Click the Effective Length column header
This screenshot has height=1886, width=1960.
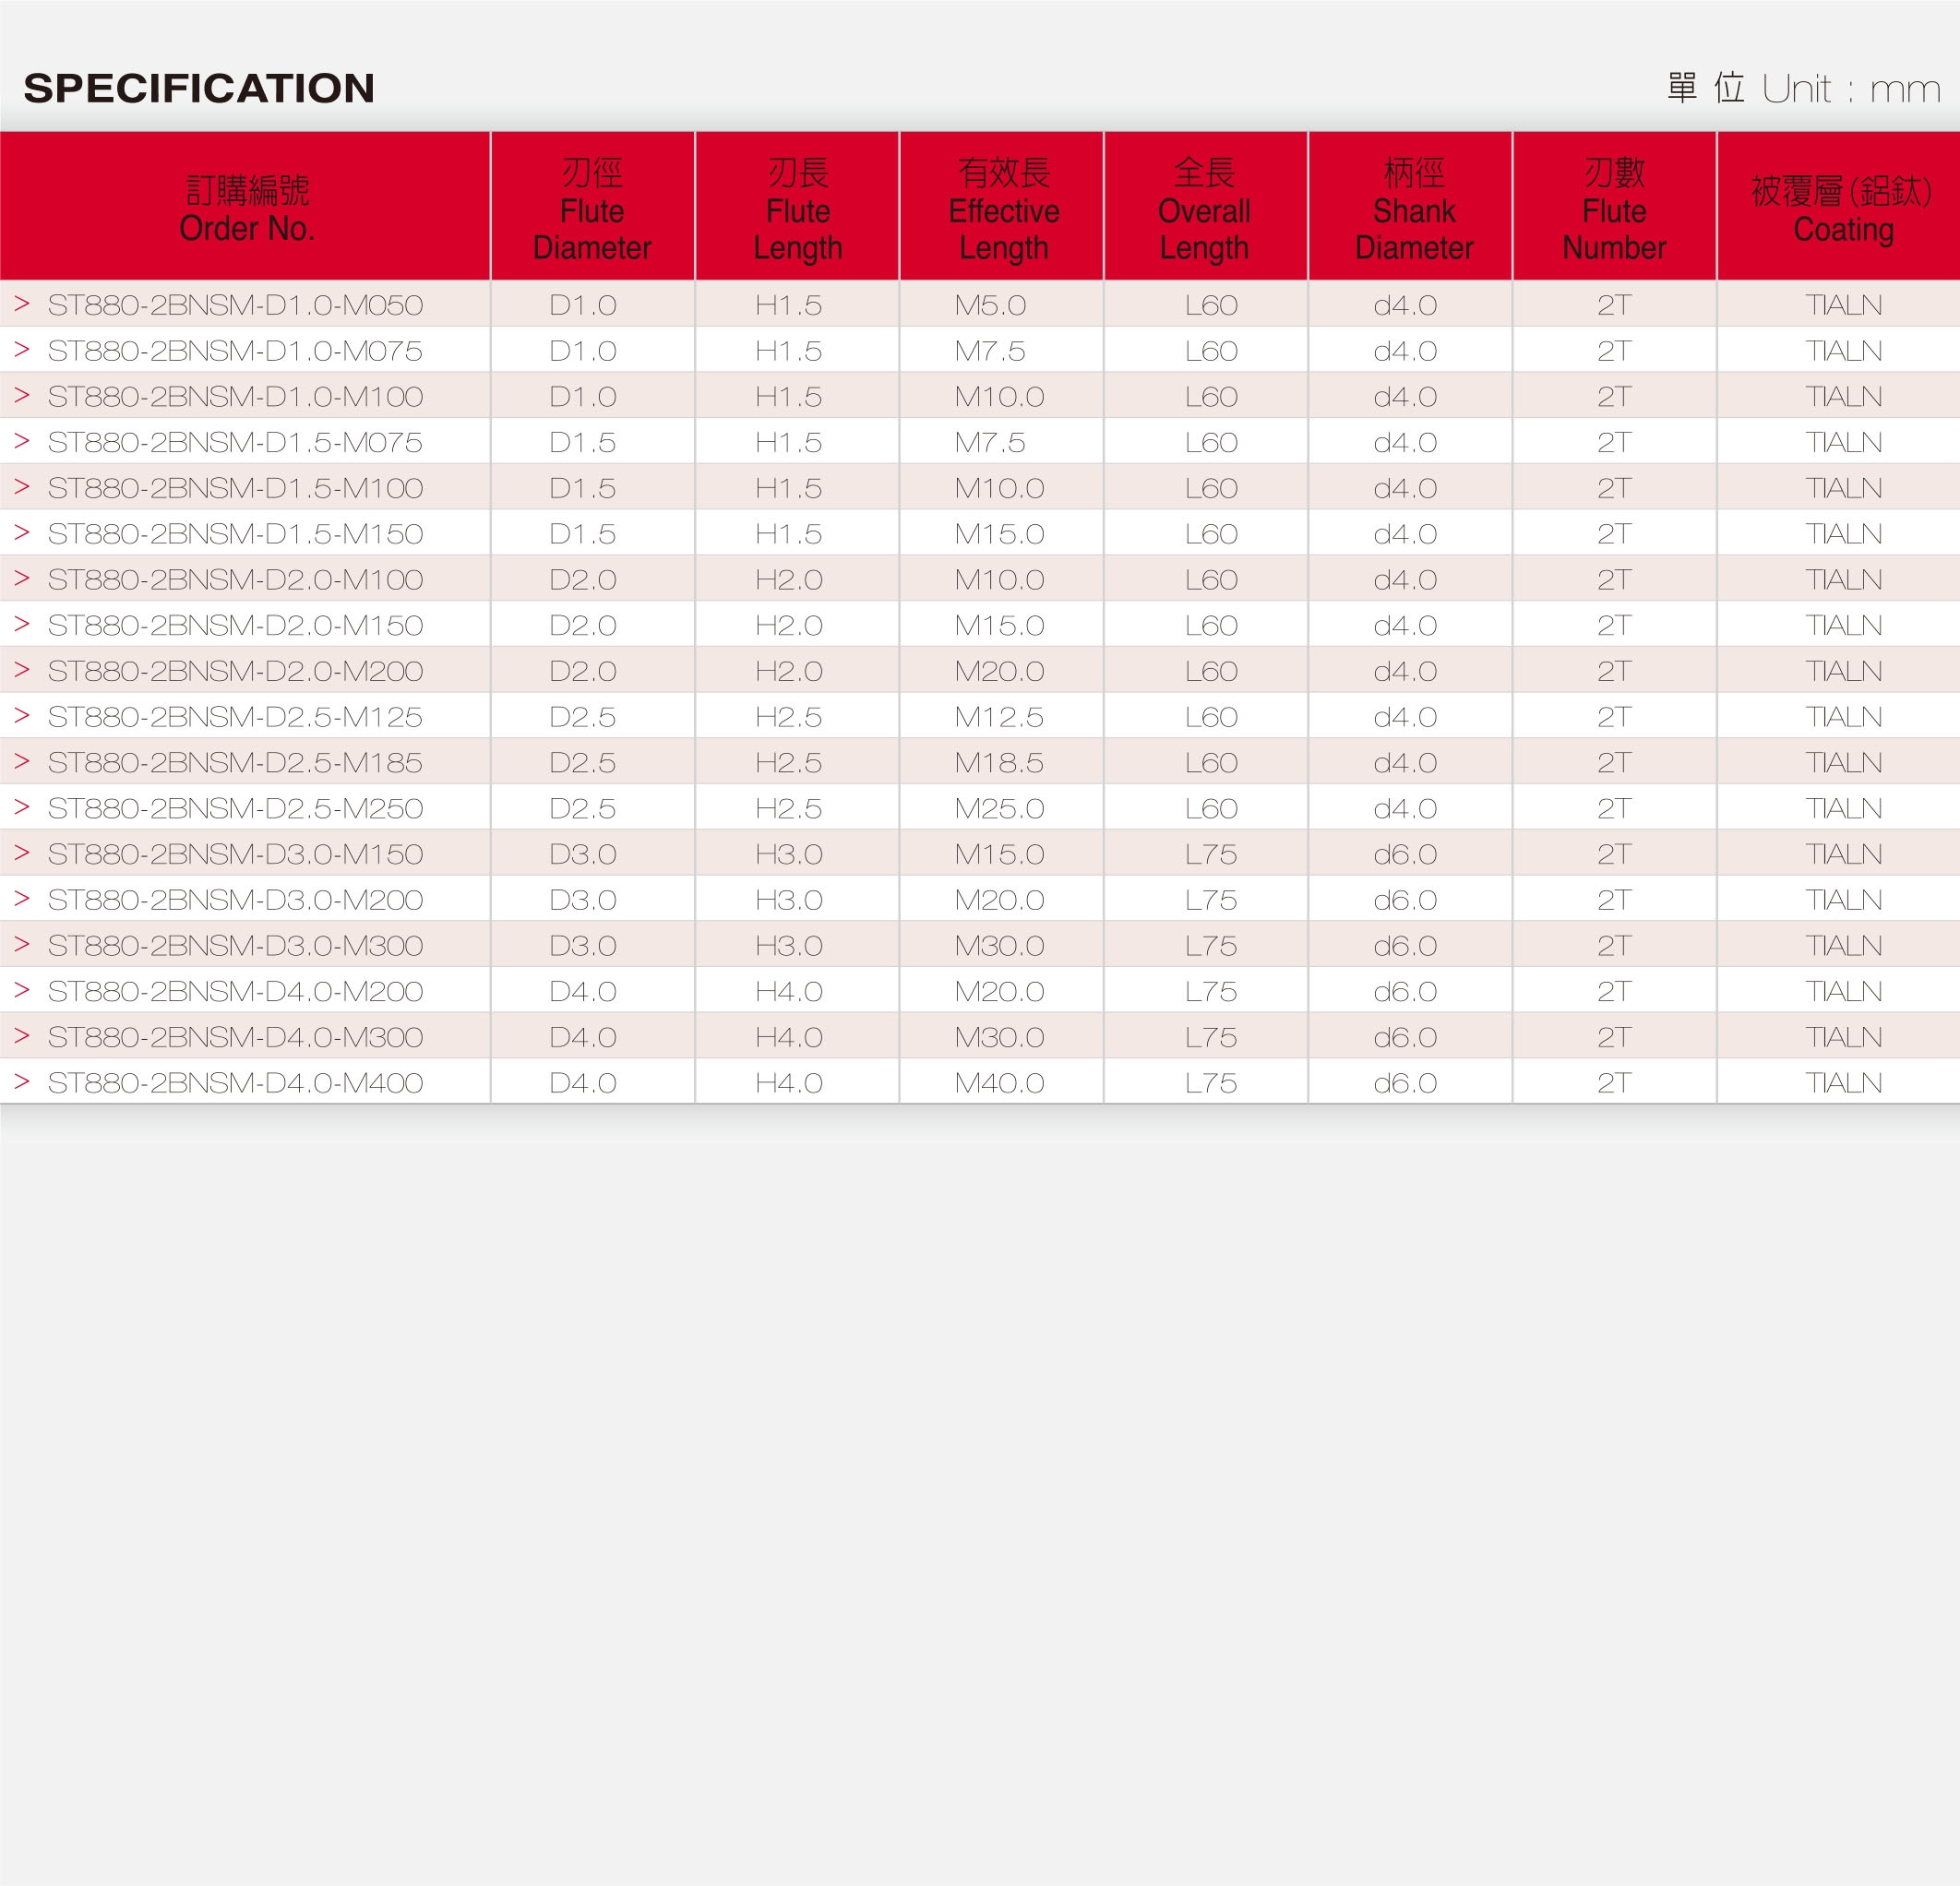(1002, 206)
